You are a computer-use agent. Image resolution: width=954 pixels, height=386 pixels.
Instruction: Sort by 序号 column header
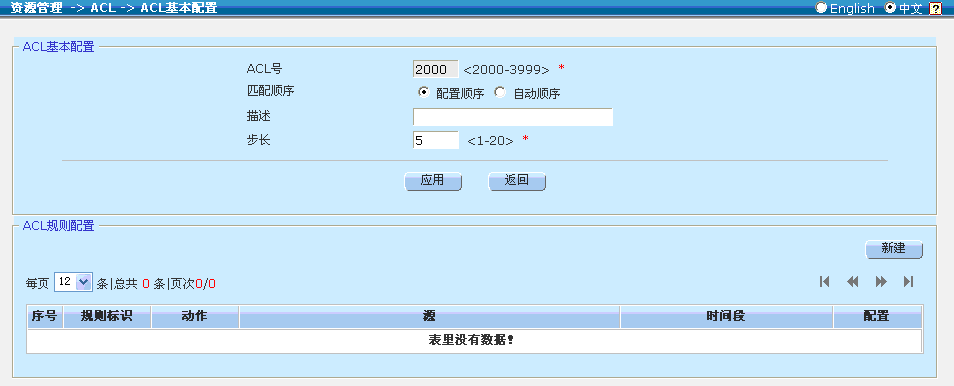point(44,317)
